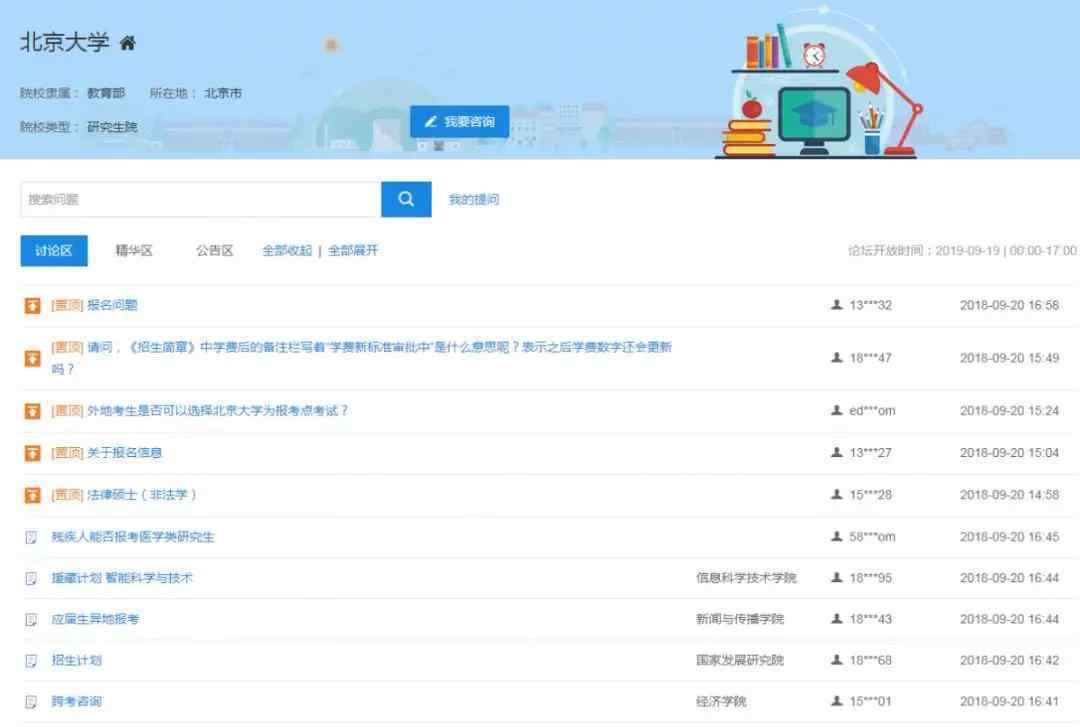This screenshot has width=1080, height=727.
Task: Switch to the 讨论区 tab
Action: pyautogui.click(x=54, y=251)
